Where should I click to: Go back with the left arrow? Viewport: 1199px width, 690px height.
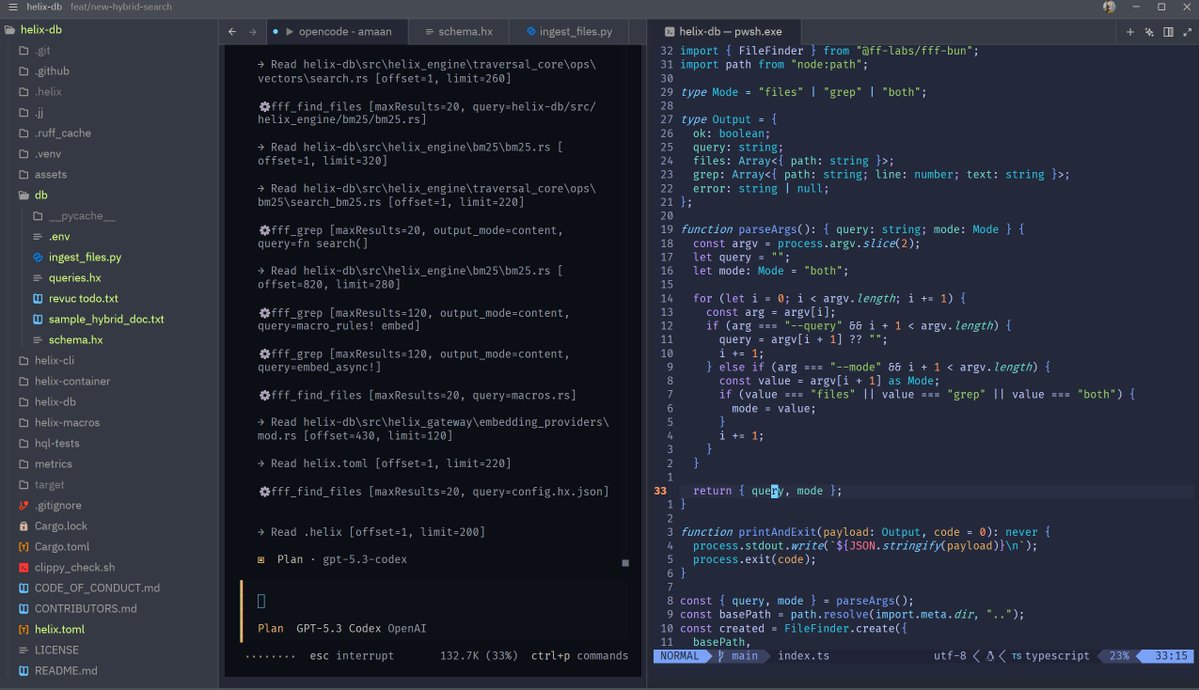click(x=232, y=31)
